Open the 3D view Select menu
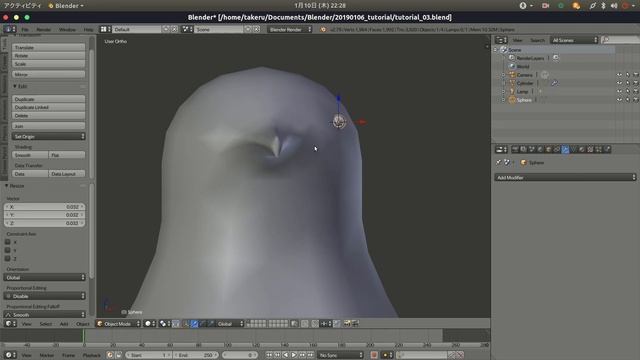This screenshot has width=640, height=360. [x=46, y=324]
